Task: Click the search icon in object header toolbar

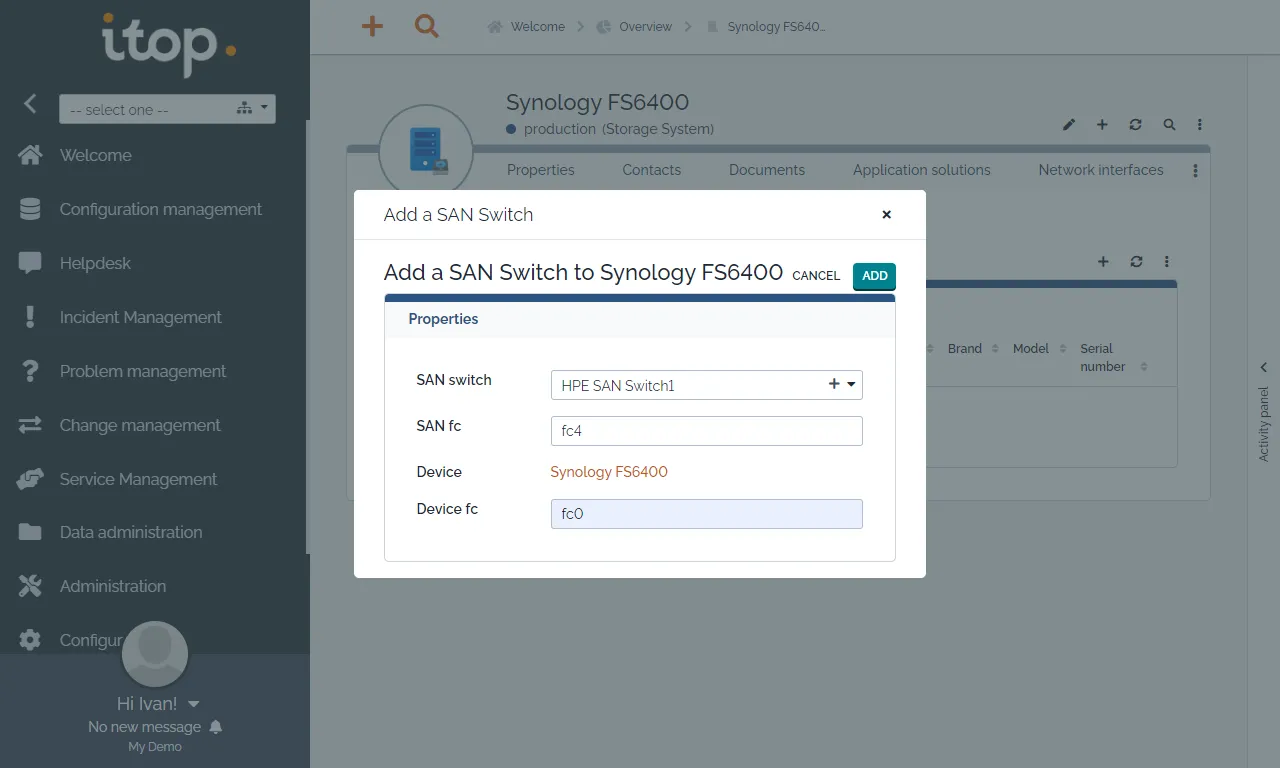Action: pyautogui.click(x=1169, y=125)
